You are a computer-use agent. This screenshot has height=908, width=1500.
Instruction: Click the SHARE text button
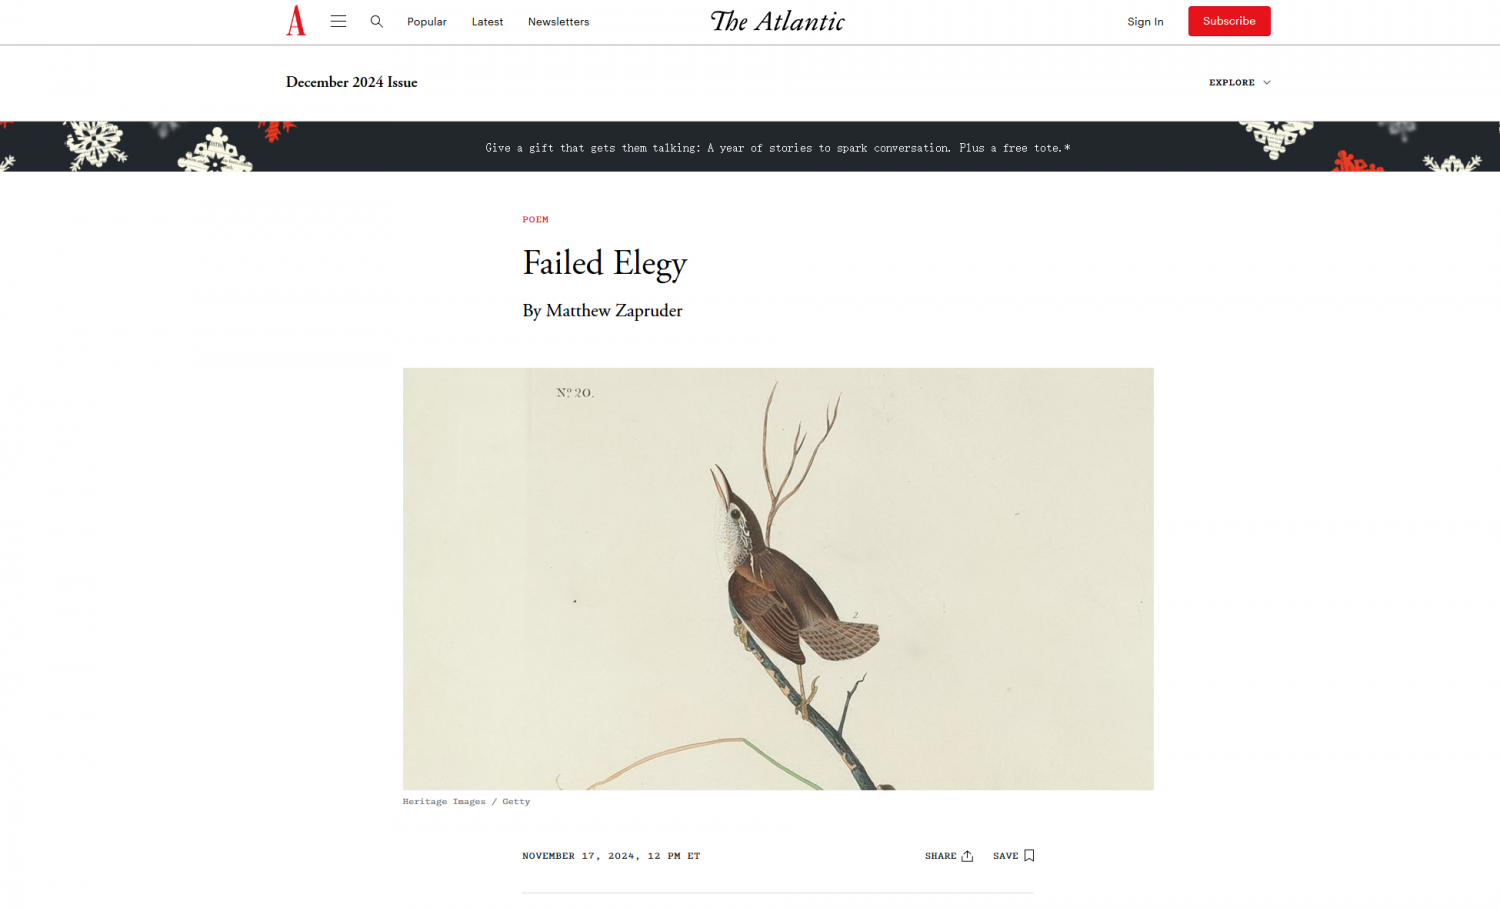(940, 856)
